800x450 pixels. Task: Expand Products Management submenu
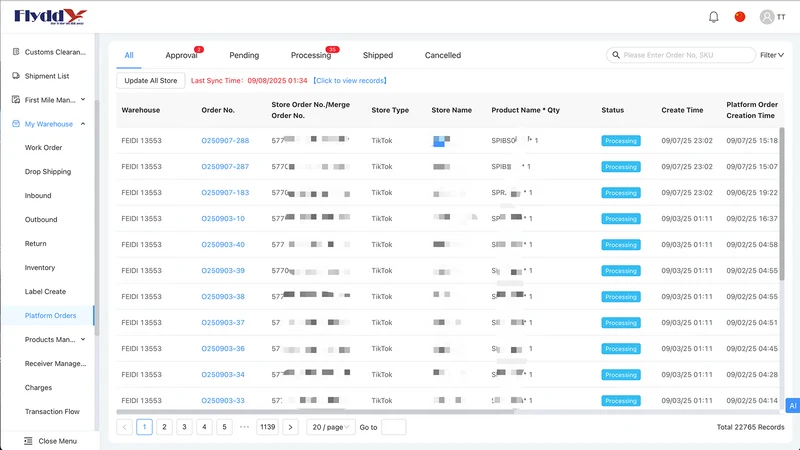[x=83, y=339]
